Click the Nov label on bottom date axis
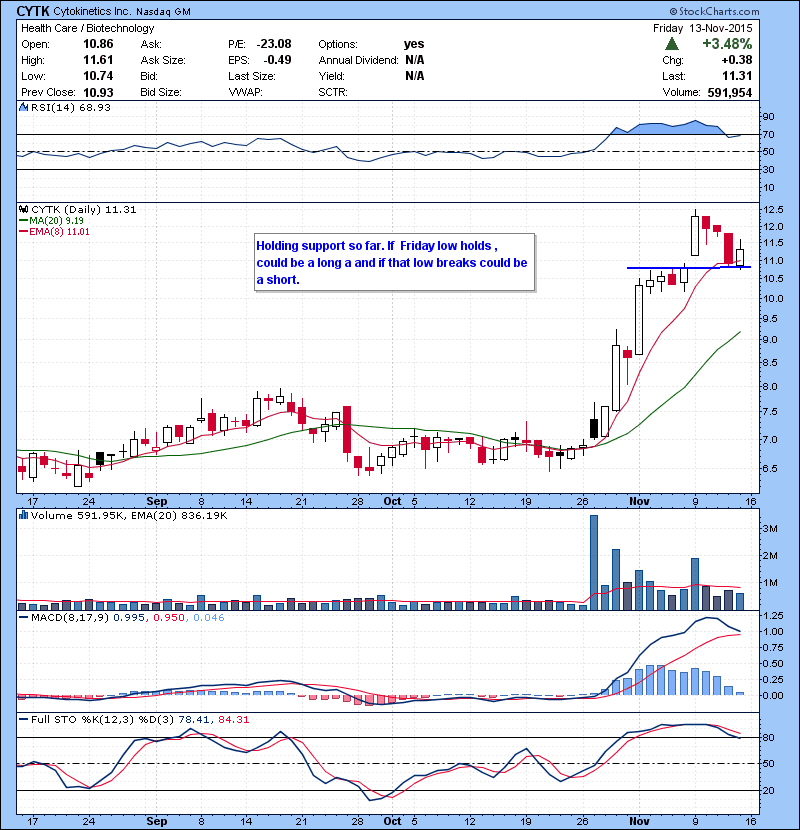Image resolution: width=800 pixels, height=830 pixels. point(639,821)
